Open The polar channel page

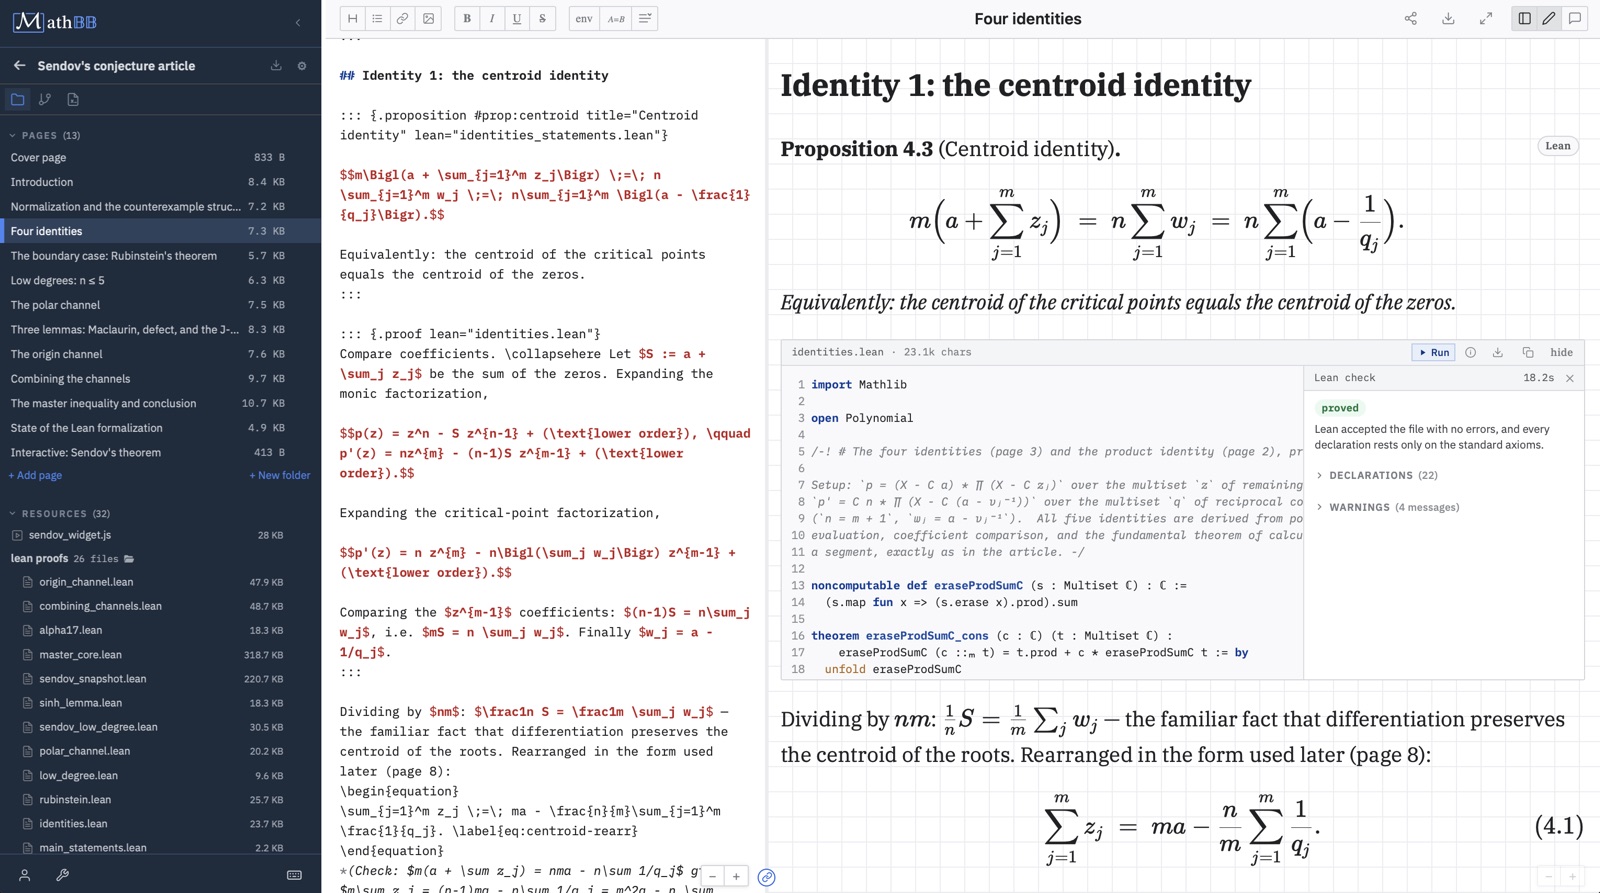(160, 305)
